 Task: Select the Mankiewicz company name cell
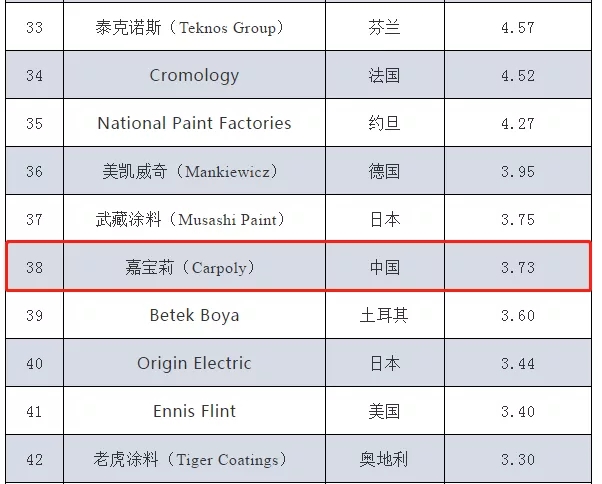[194, 171]
